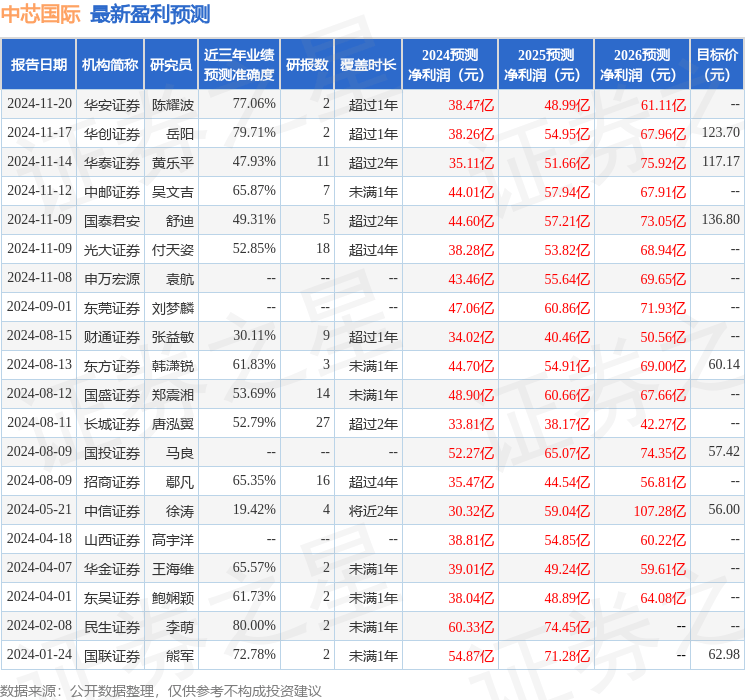This screenshot has width=745, height=700.
Task: Select the 国联证券 institution cell
Action: pyautogui.click(x=112, y=656)
